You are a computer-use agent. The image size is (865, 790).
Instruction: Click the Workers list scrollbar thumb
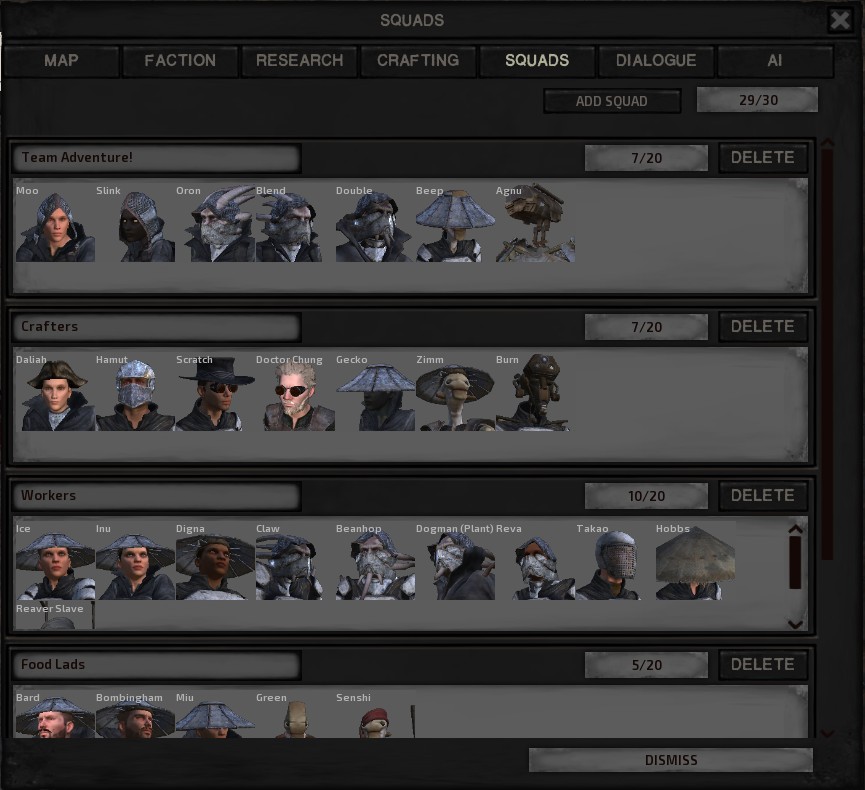795,563
